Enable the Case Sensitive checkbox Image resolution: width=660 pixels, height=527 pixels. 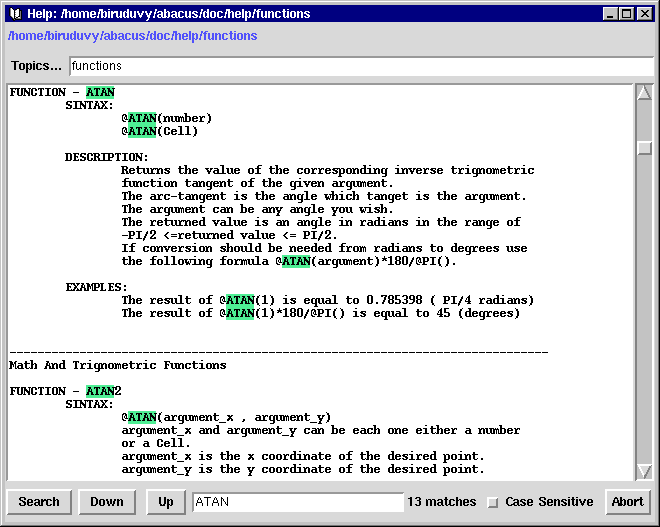[x=492, y=502]
